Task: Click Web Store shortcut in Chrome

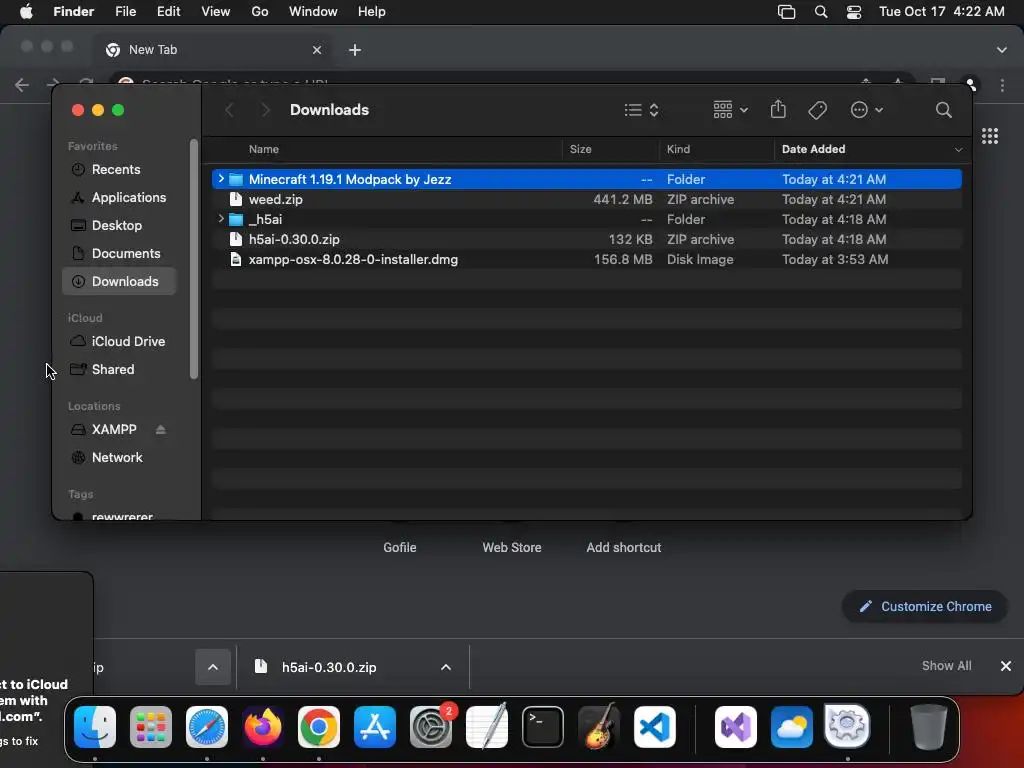Action: 512,547
